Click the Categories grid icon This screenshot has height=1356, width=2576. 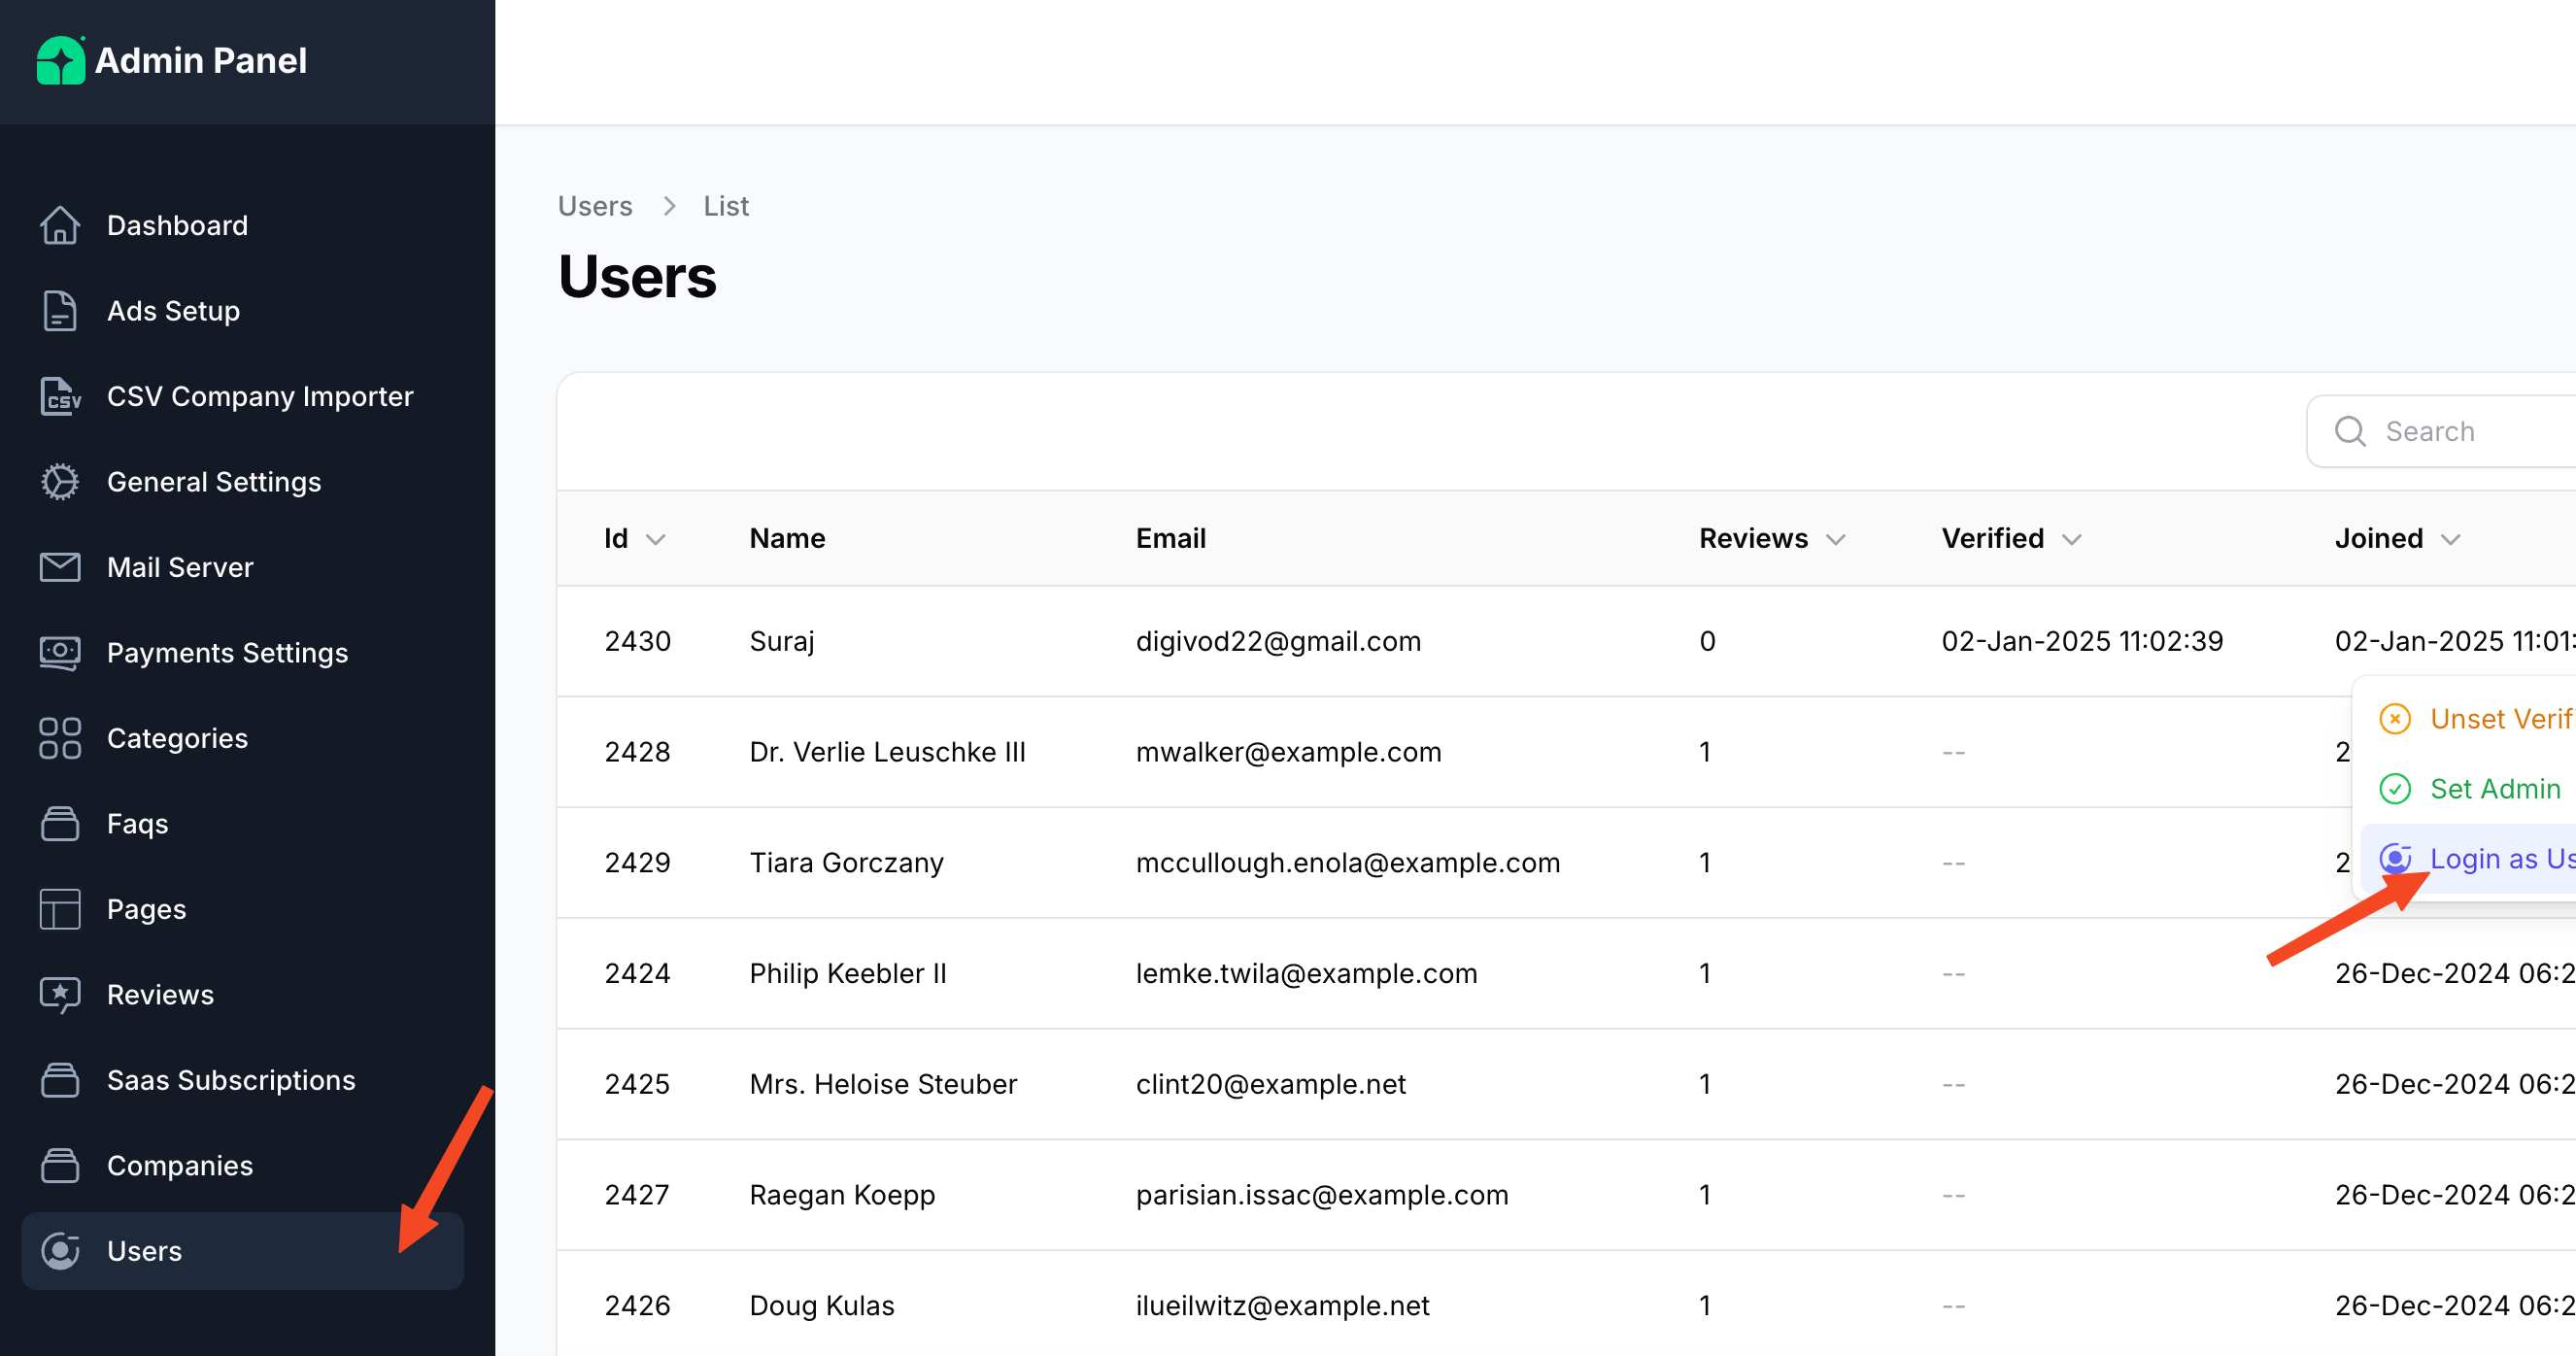tap(60, 738)
